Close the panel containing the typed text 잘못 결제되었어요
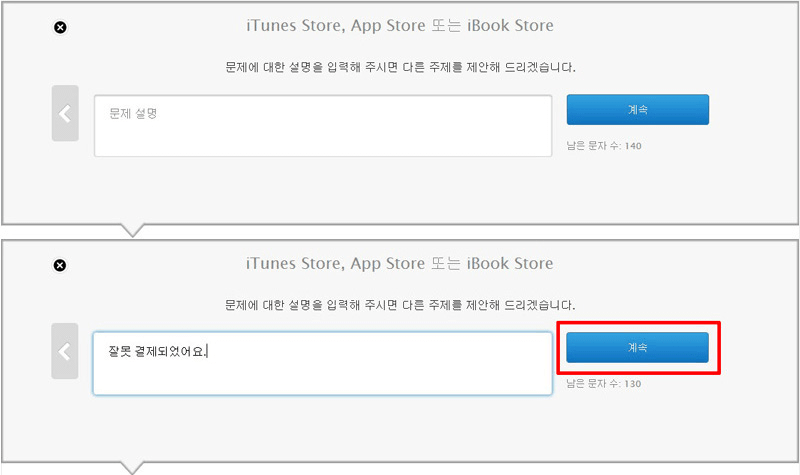Screen dimensions: 800x475 tap(60, 265)
